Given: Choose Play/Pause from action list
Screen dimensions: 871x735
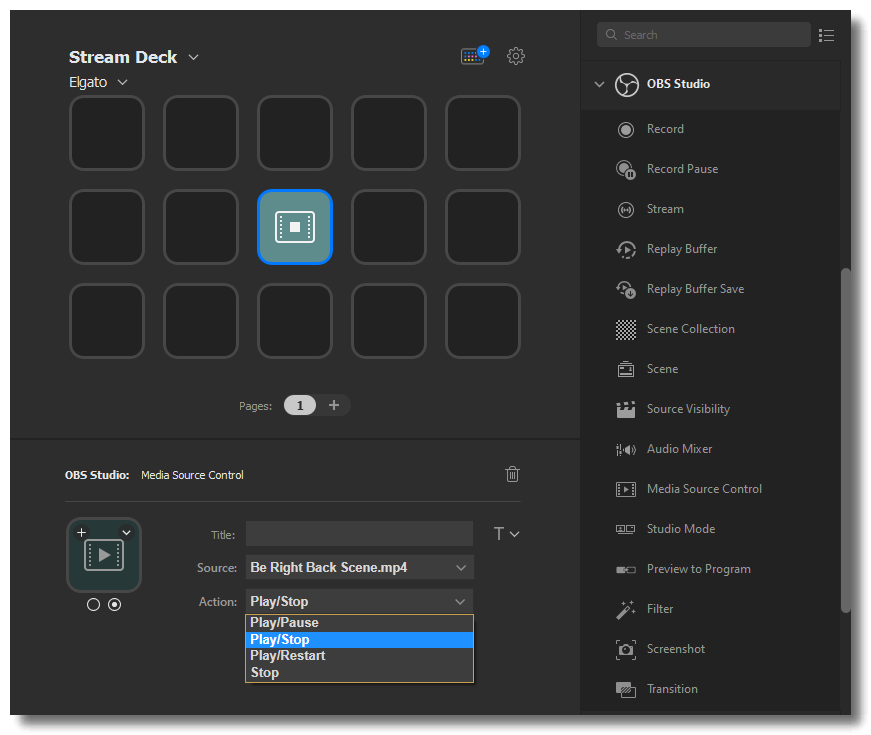Looking at the screenshot, I should [359, 623].
